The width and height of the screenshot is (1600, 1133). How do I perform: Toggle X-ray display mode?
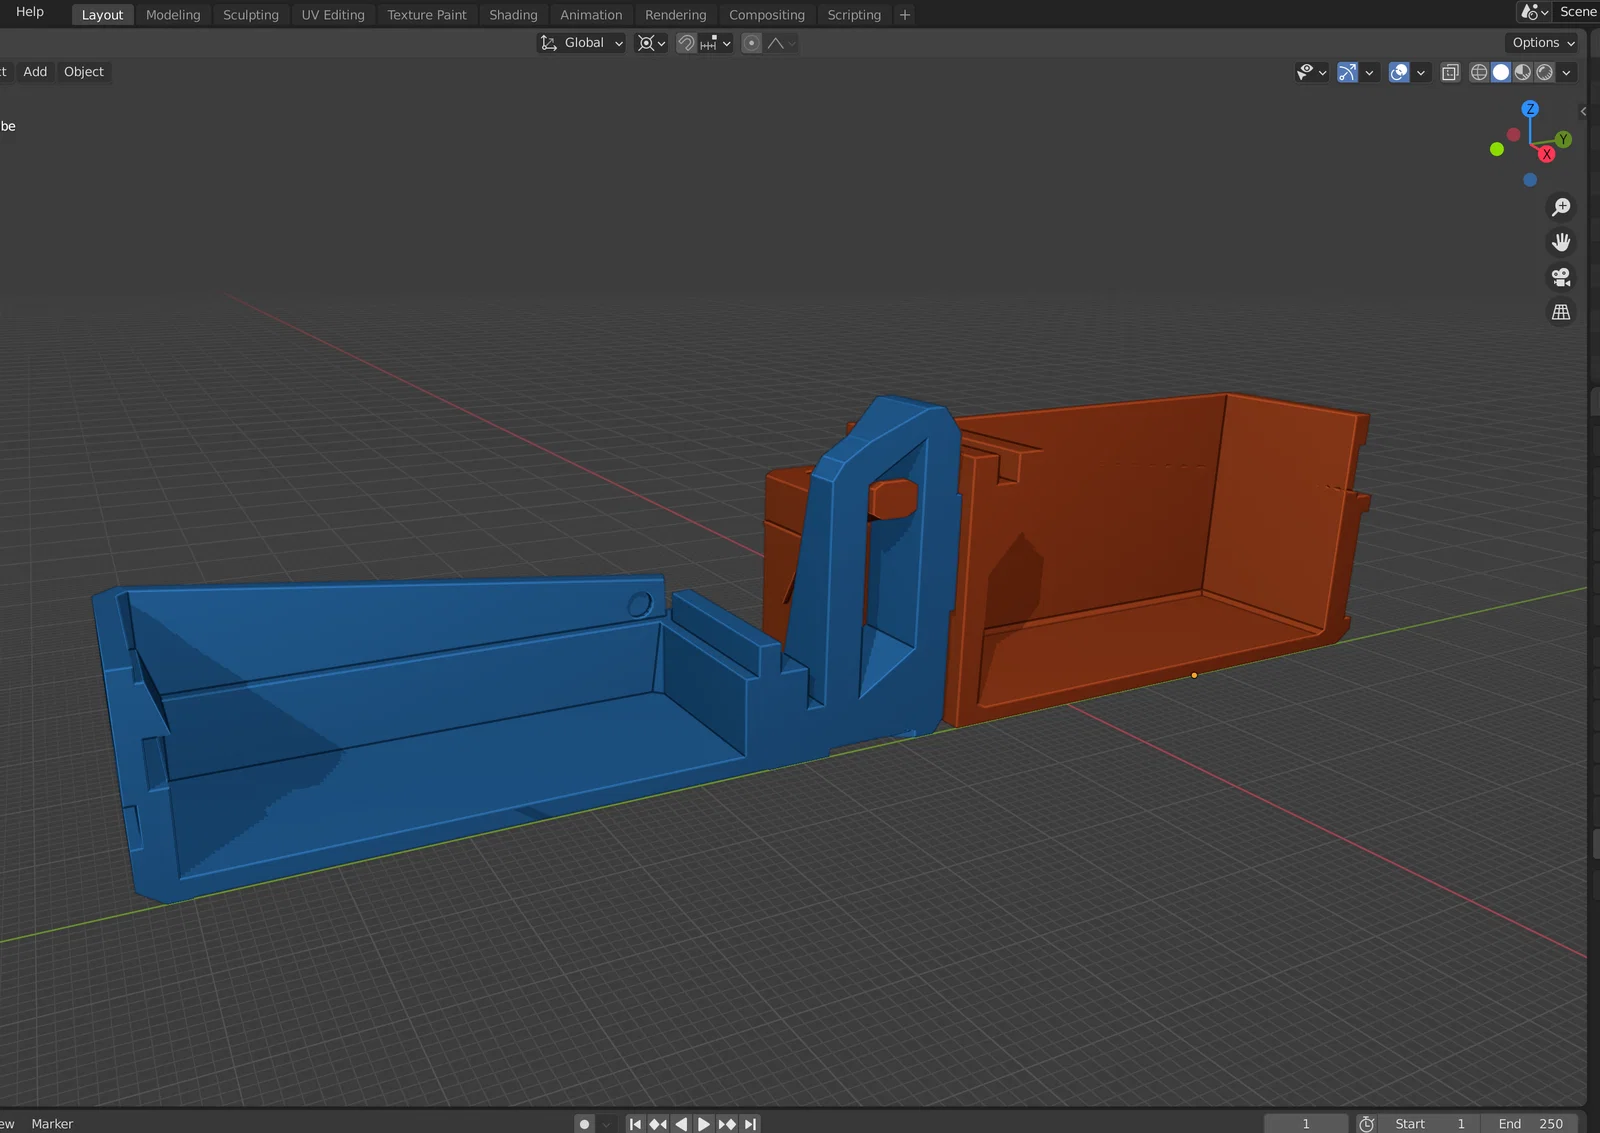pyautogui.click(x=1450, y=72)
